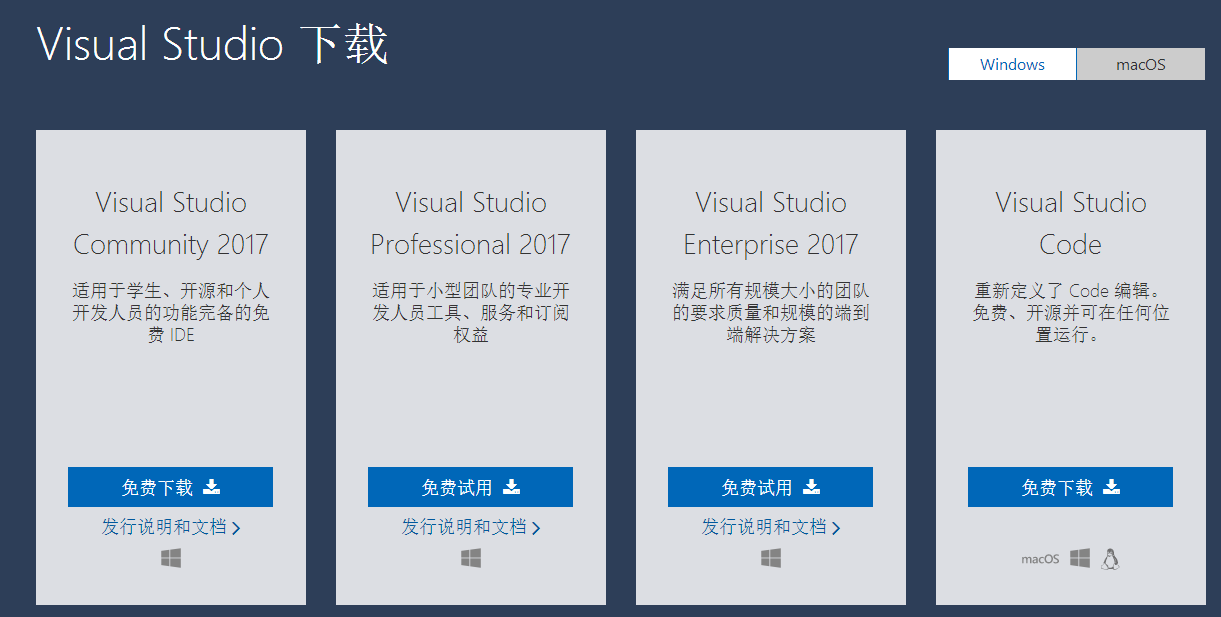This screenshot has height=617, width=1221.
Task: Click the Enterprise description ending 端到端解决方案
Action: 771,313
